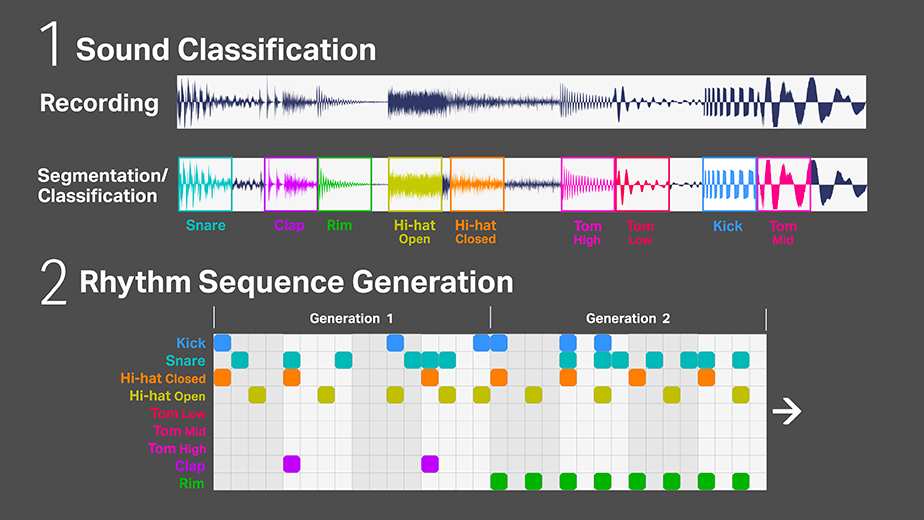Toggle the first Hi-hat Closed grid step
The width and height of the screenshot is (924, 520).
pos(222,378)
